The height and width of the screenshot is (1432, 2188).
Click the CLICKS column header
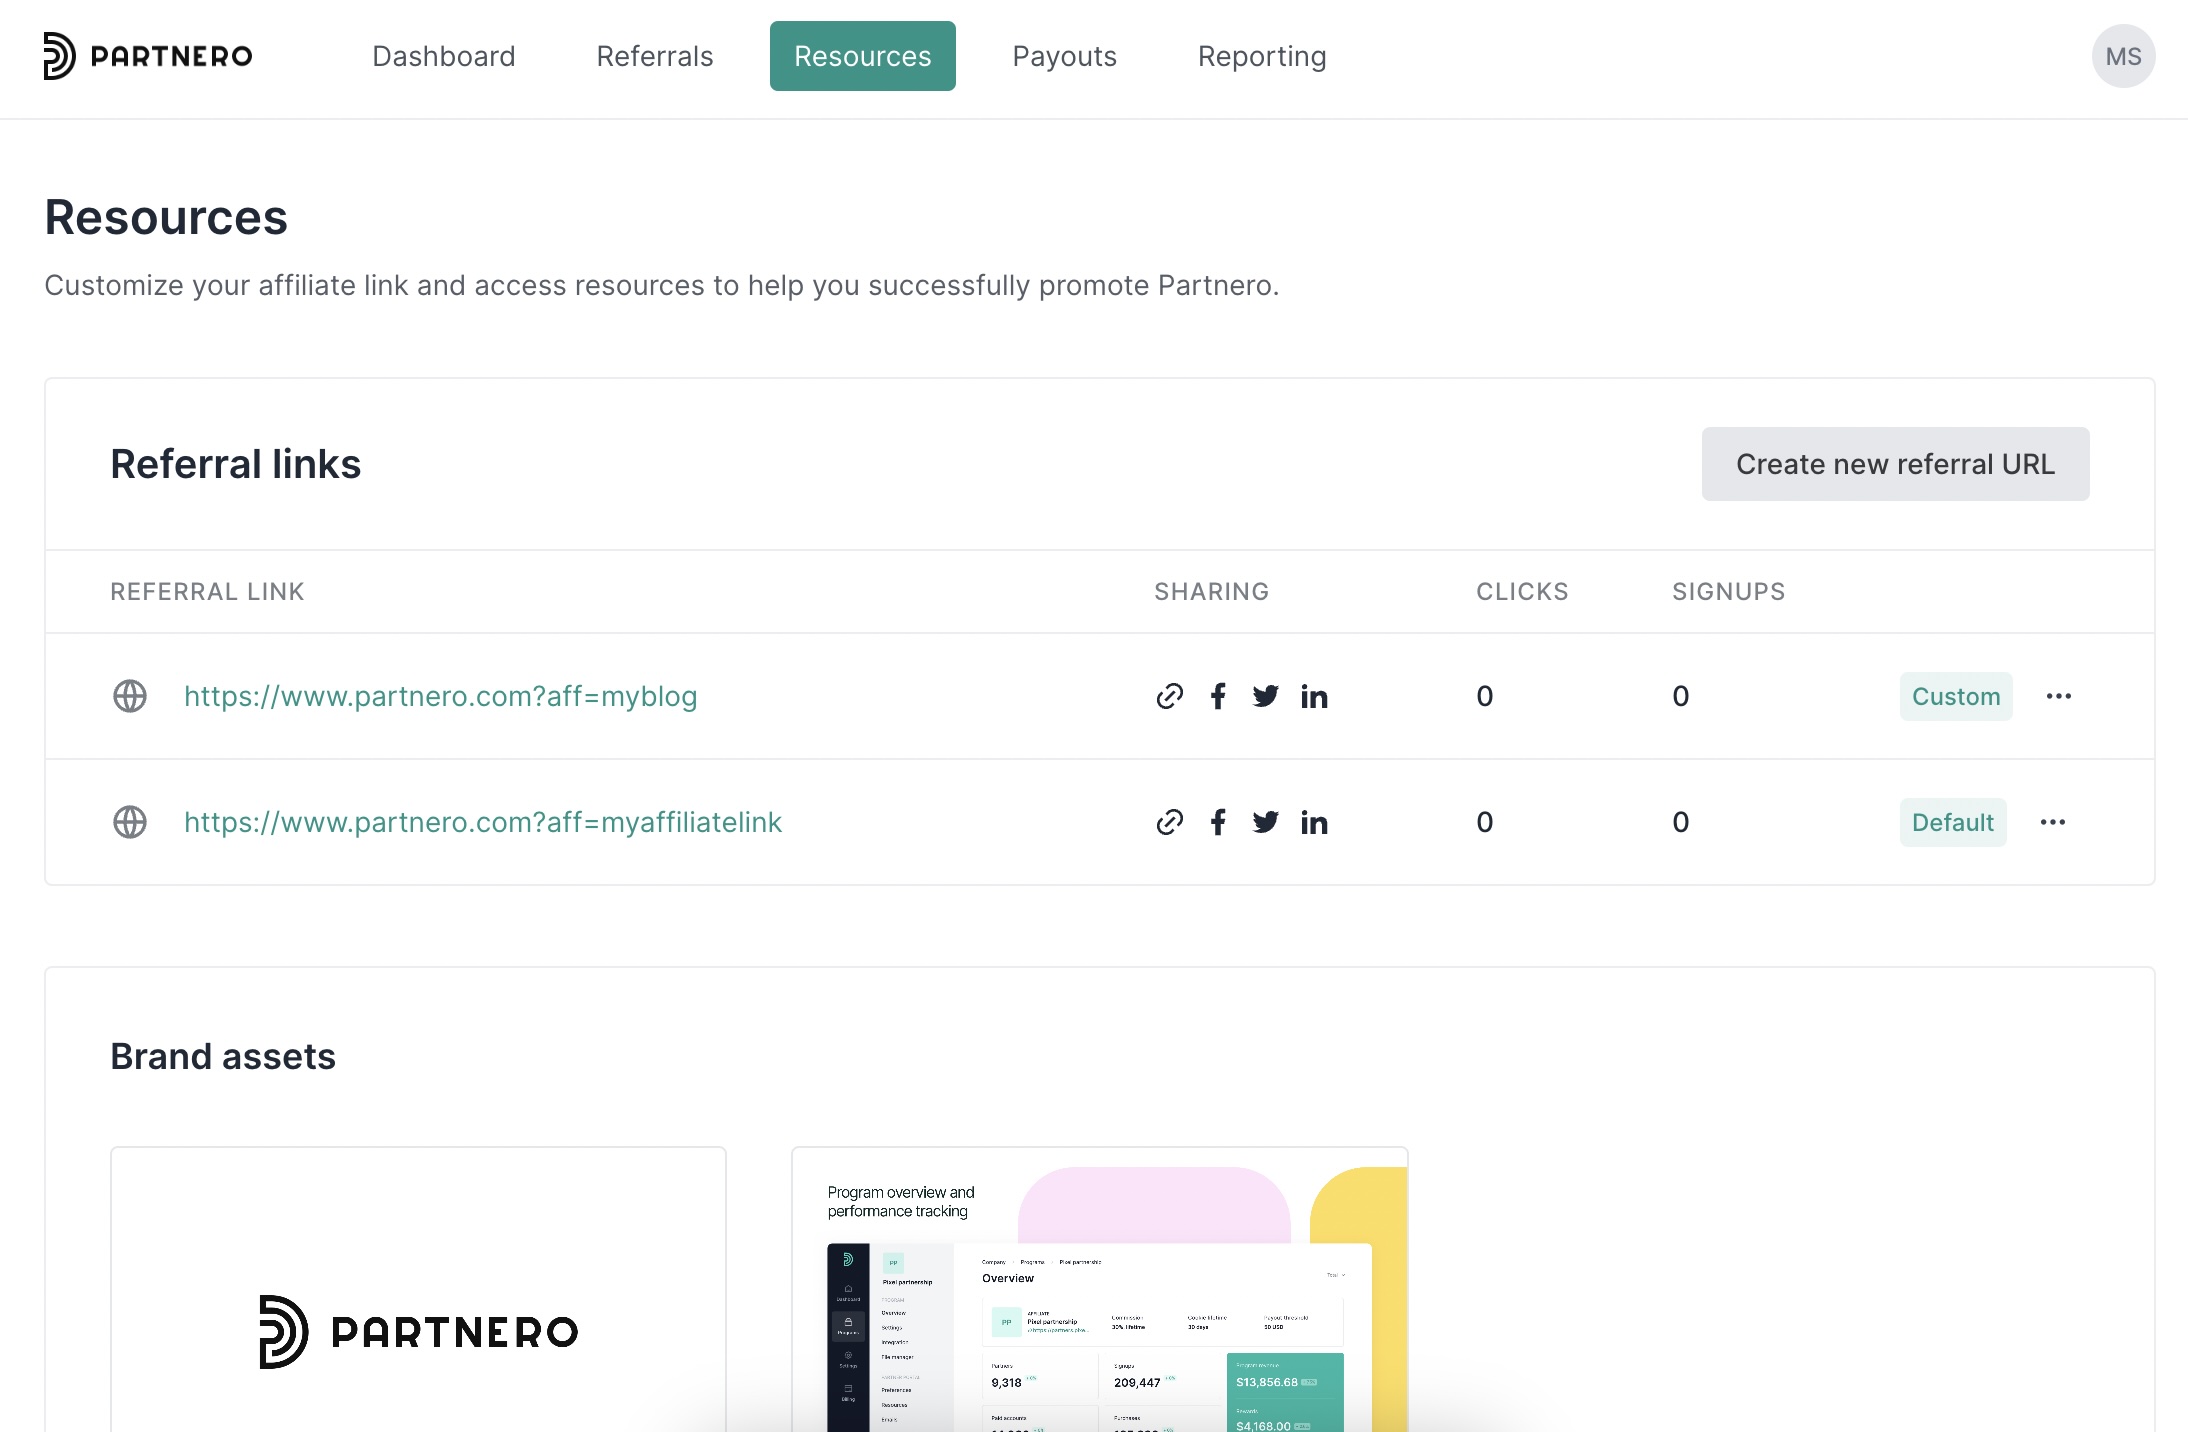coord(1522,592)
